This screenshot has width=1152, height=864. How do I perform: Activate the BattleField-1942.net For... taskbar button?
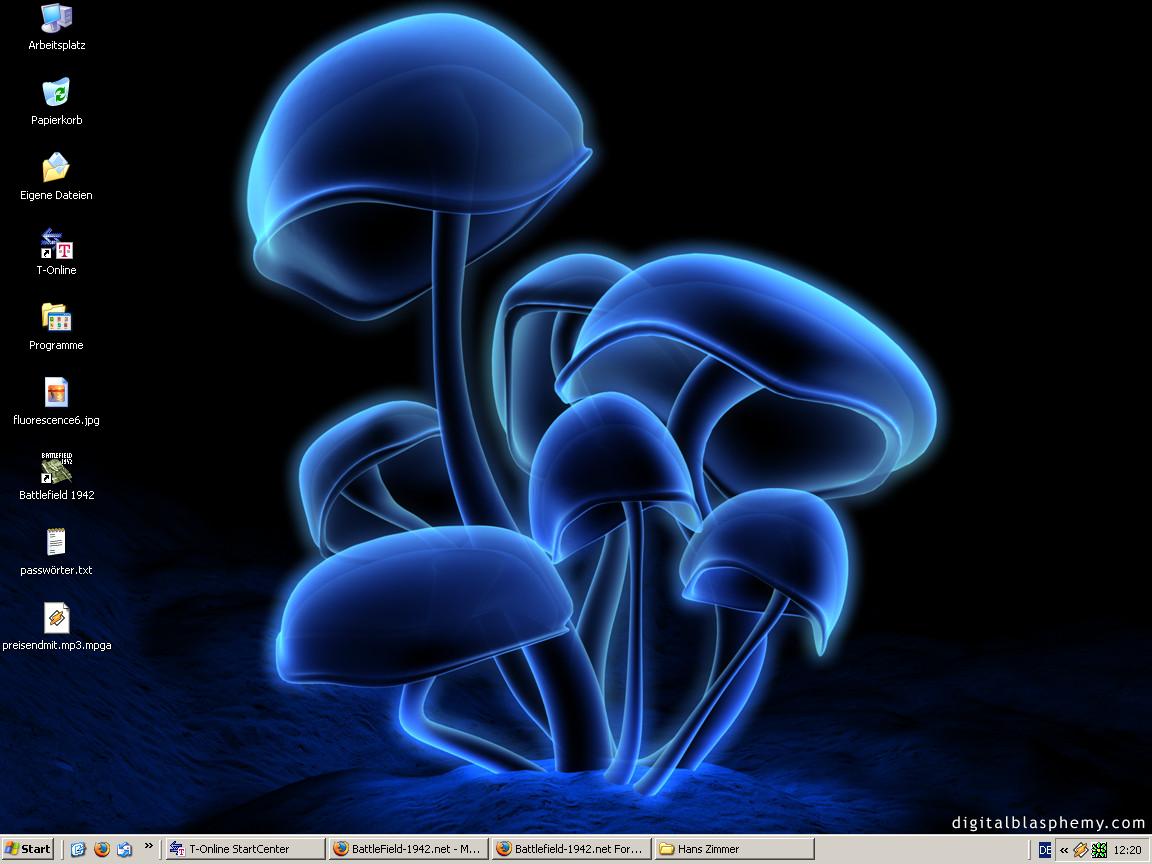[571, 849]
